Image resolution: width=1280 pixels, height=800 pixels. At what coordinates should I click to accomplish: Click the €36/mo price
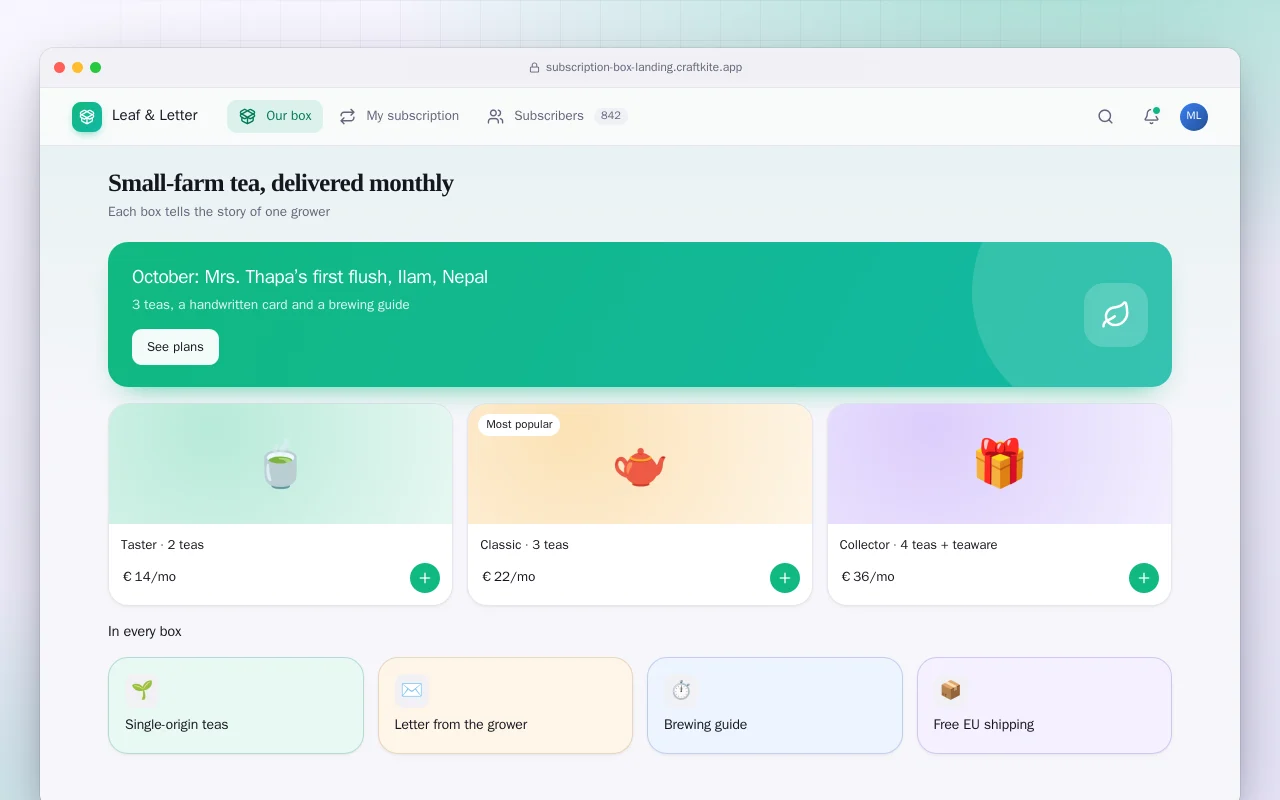[x=868, y=577]
